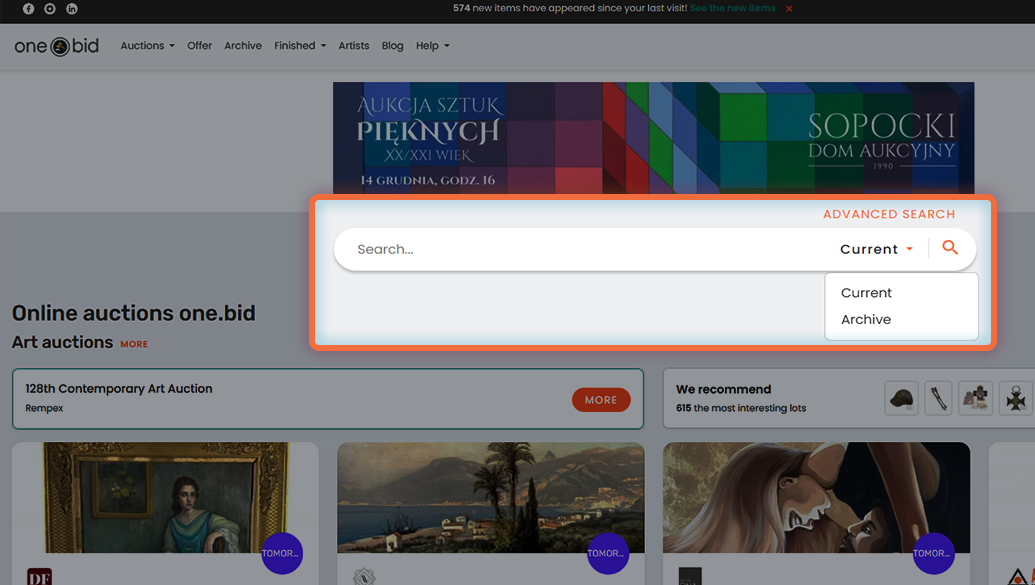This screenshot has width=1035, height=585.
Task: Open the helmet lot thumbnail
Action: pos(901,399)
